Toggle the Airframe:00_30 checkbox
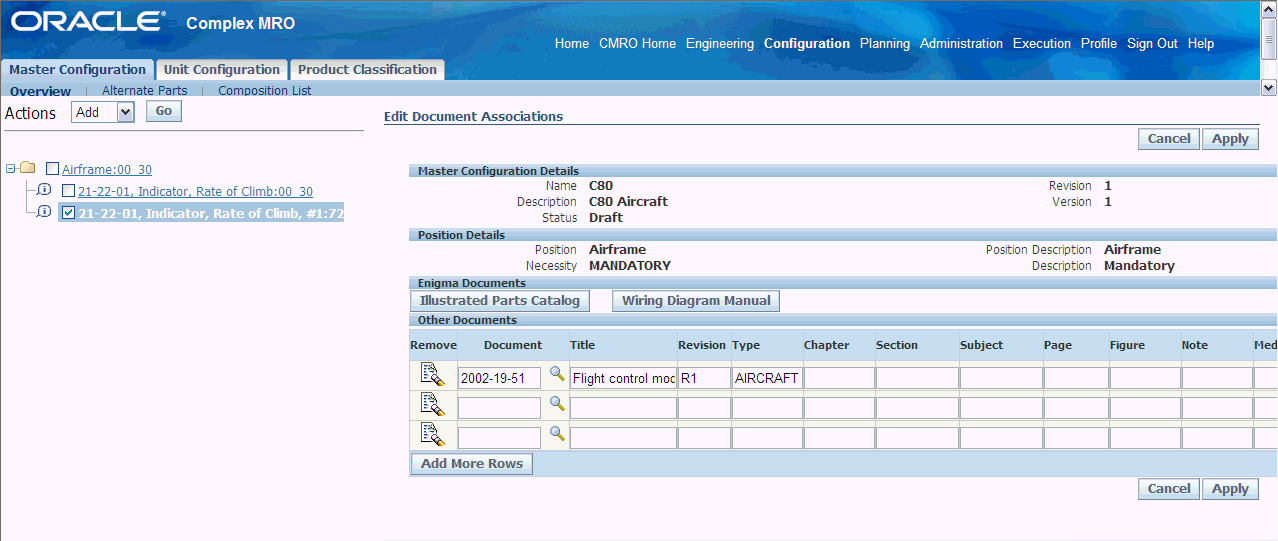The height and width of the screenshot is (541, 1278). click(52, 169)
